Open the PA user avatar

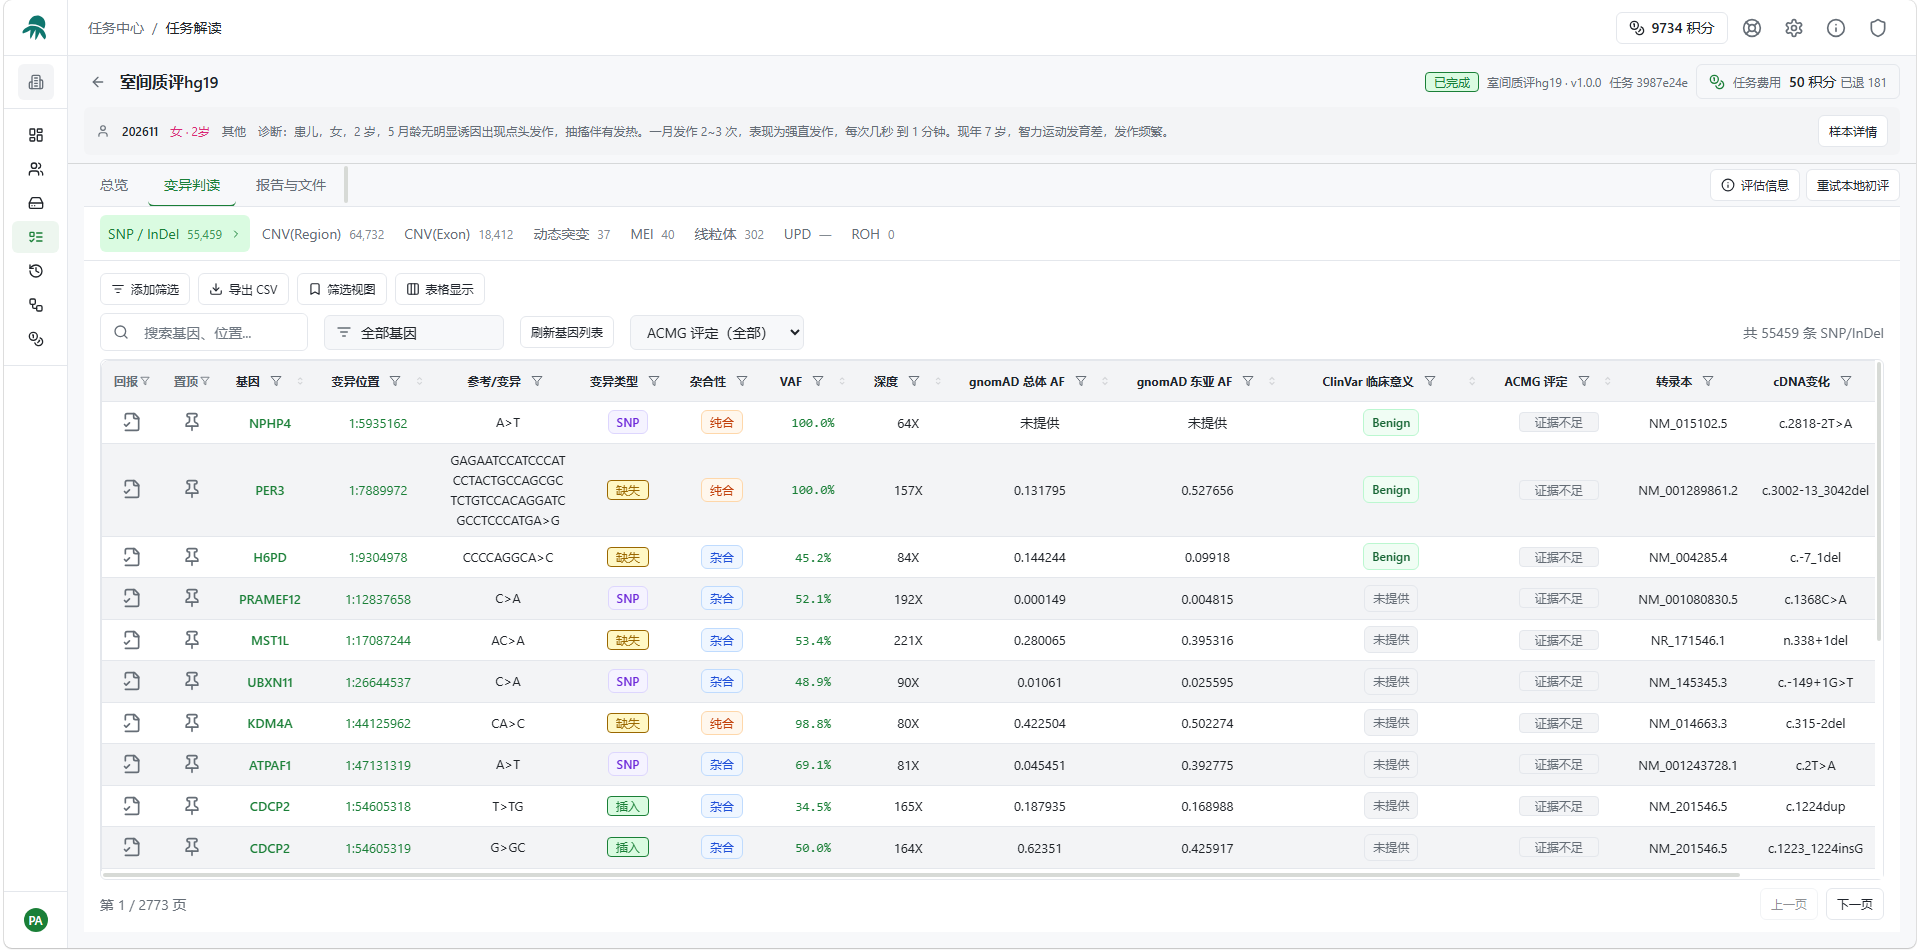click(36, 920)
